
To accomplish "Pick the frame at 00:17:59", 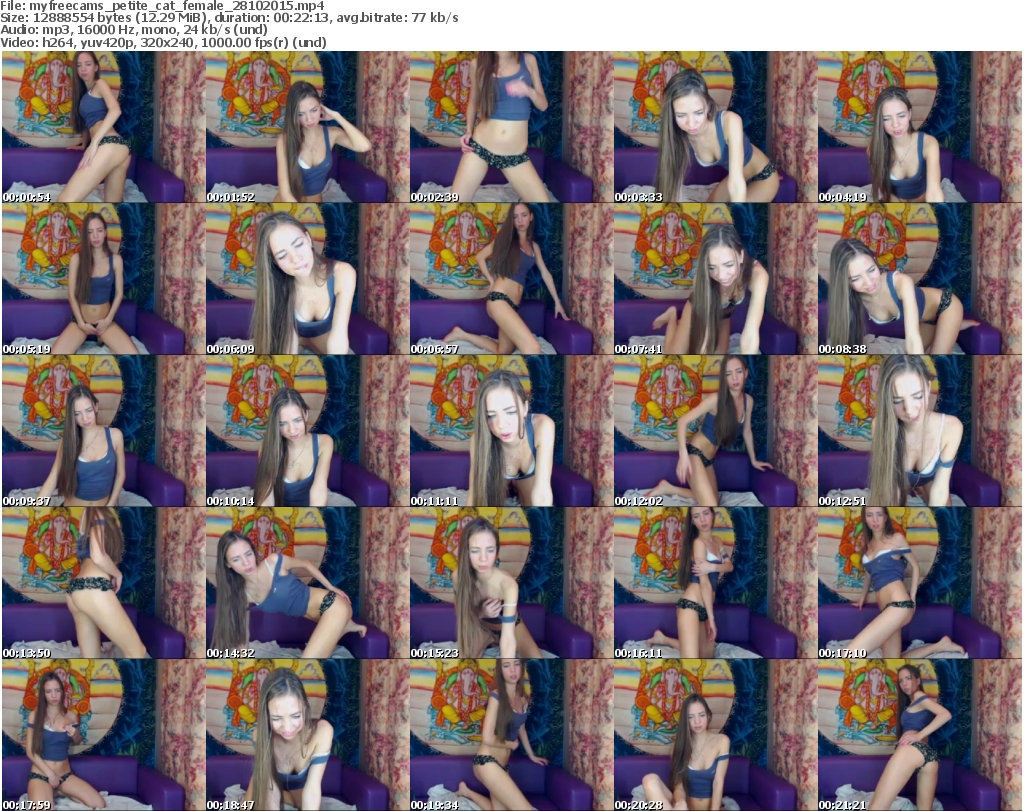I will [x=103, y=735].
